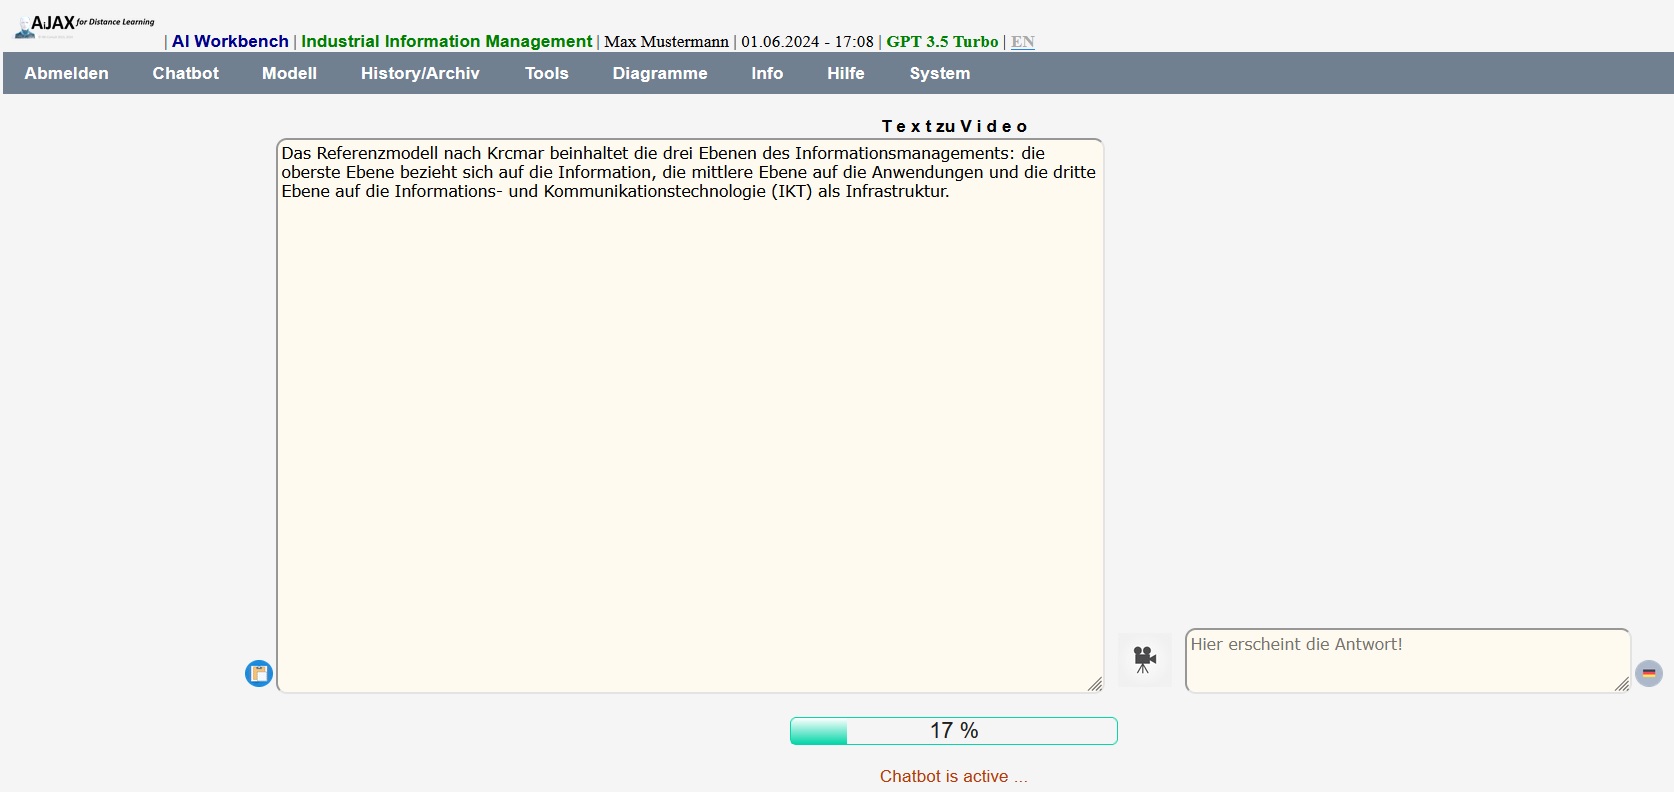Click the 'Hier erscheint die Antwort!' field
Image resolution: width=1674 pixels, height=792 pixels.
pos(1400,658)
